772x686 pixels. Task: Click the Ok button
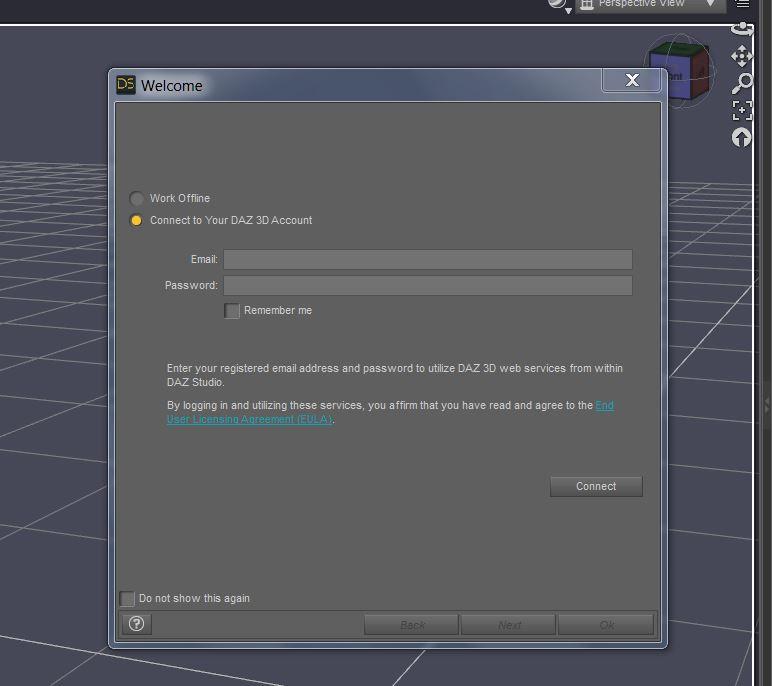[606, 625]
